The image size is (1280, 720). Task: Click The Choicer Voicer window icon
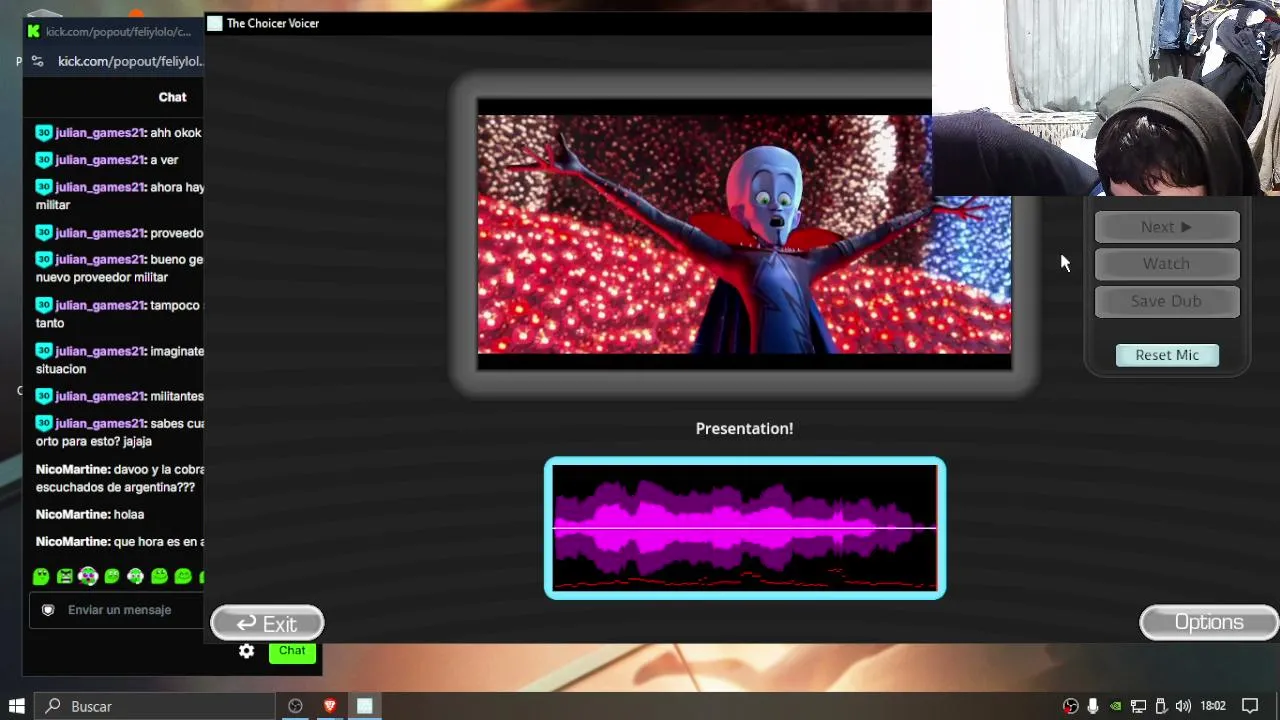(214, 23)
